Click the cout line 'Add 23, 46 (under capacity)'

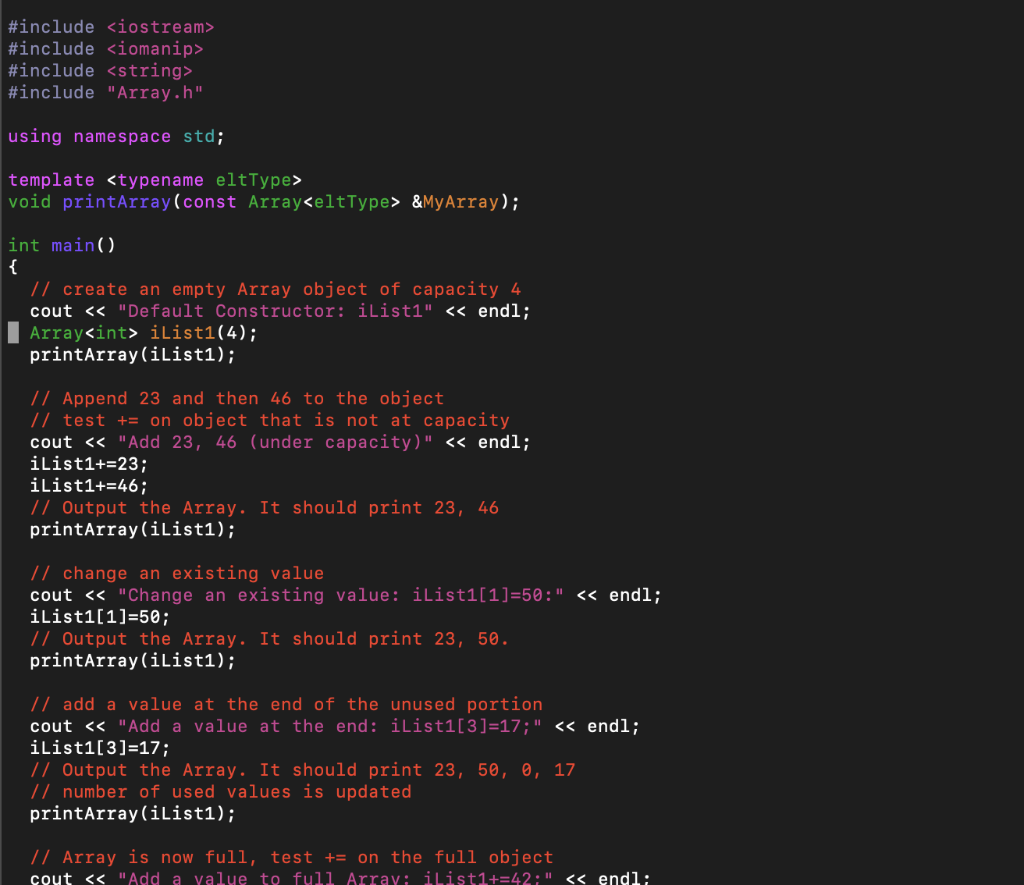[280, 442]
